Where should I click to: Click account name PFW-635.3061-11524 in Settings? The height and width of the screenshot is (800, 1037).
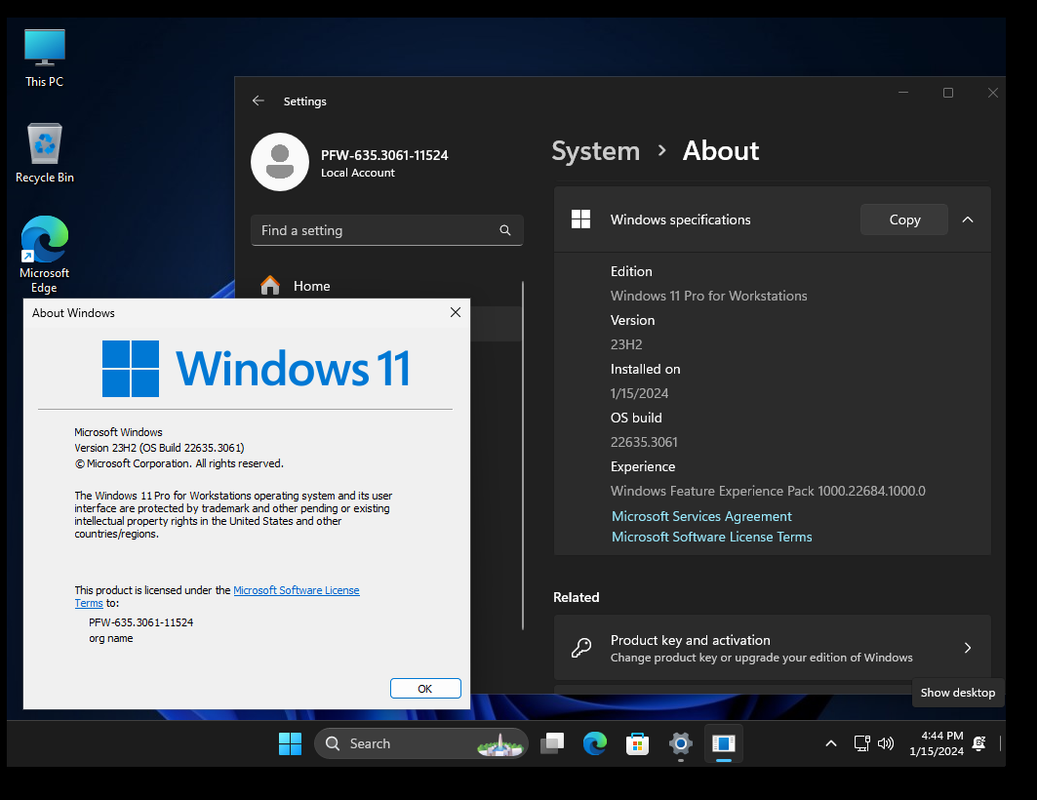pyautogui.click(x=384, y=155)
